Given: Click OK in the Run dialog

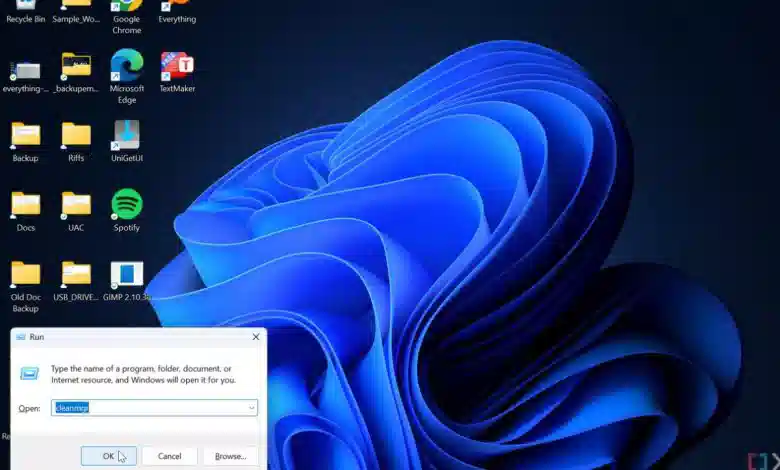Looking at the screenshot, I should pos(108,456).
